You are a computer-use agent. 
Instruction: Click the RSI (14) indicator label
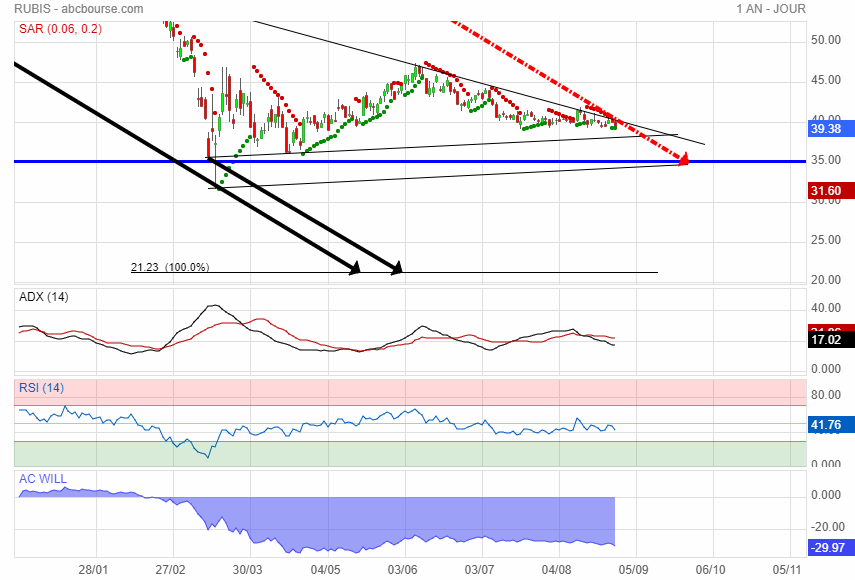pyautogui.click(x=41, y=388)
